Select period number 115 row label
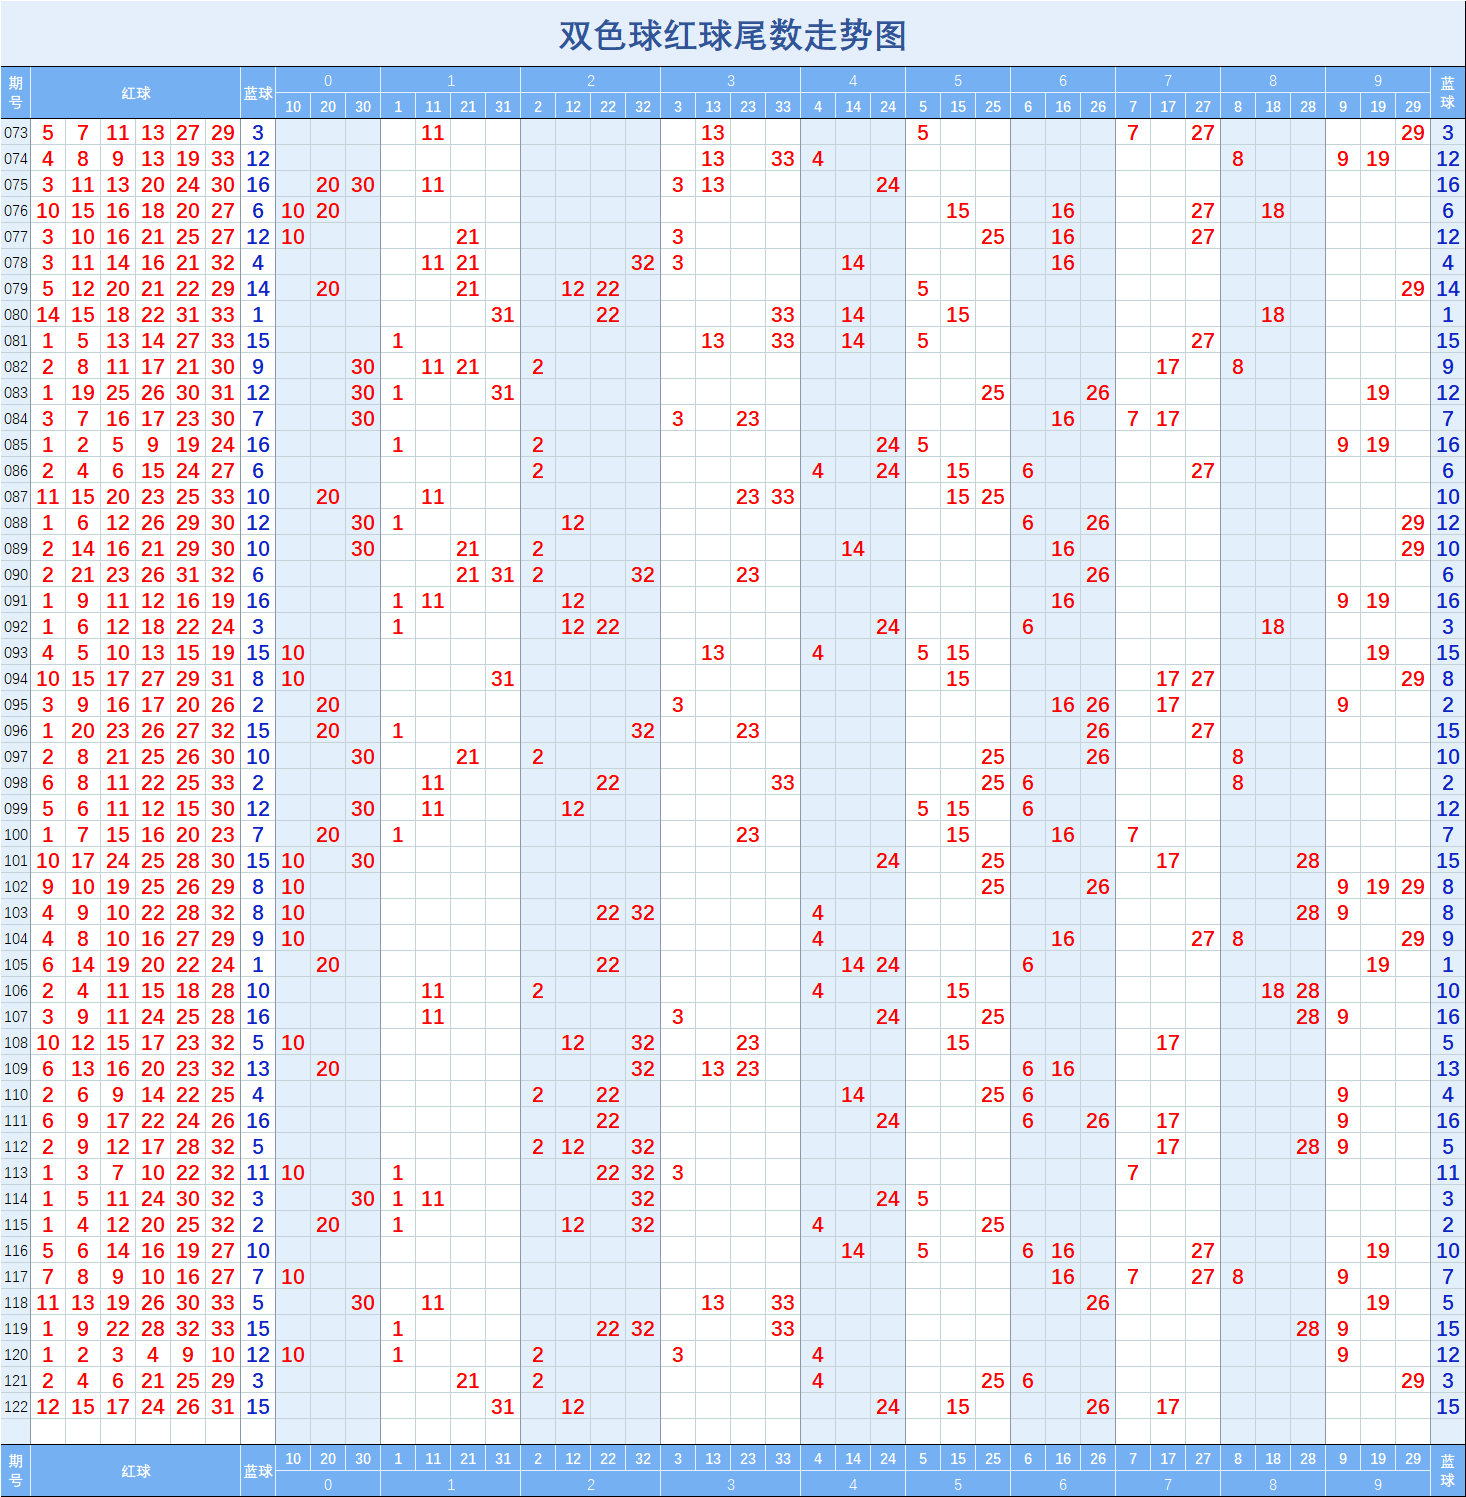The height and width of the screenshot is (1497, 1466). click(16, 1225)
